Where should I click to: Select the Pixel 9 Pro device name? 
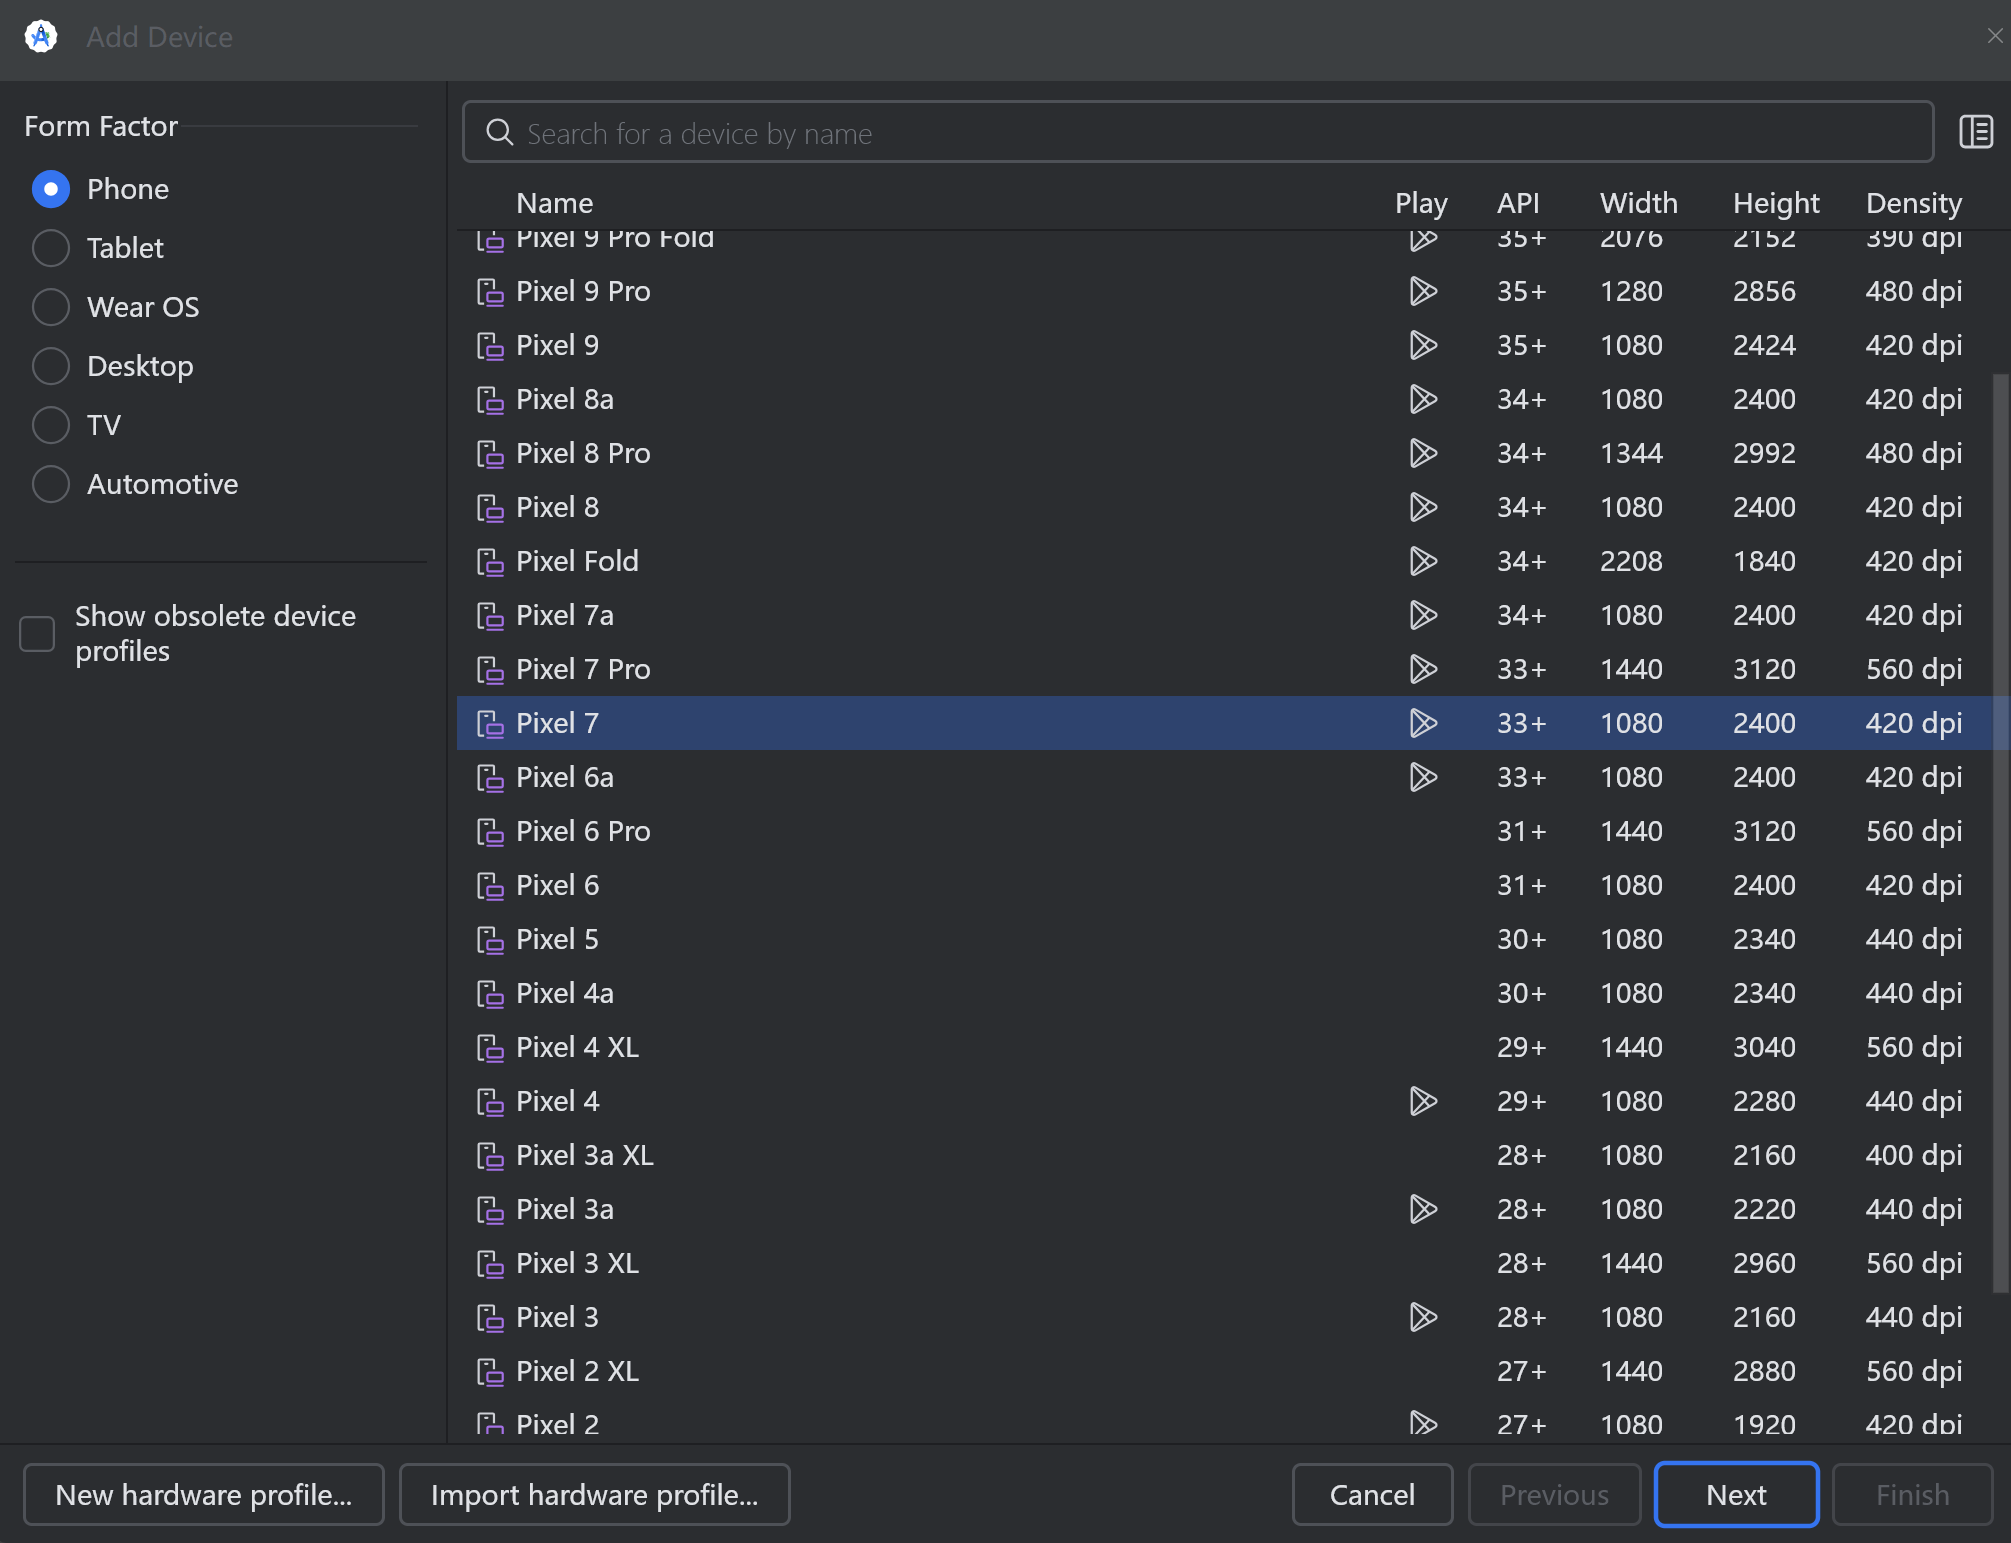coord(583,291)
